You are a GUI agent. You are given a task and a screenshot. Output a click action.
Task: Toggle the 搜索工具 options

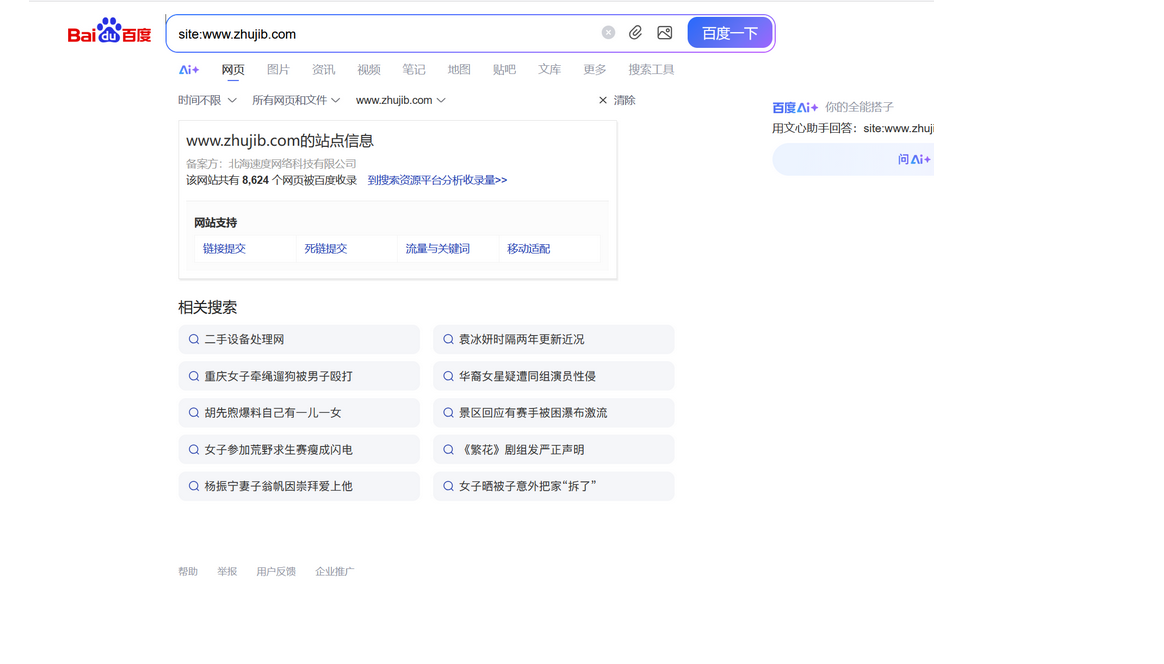point(651,69)
